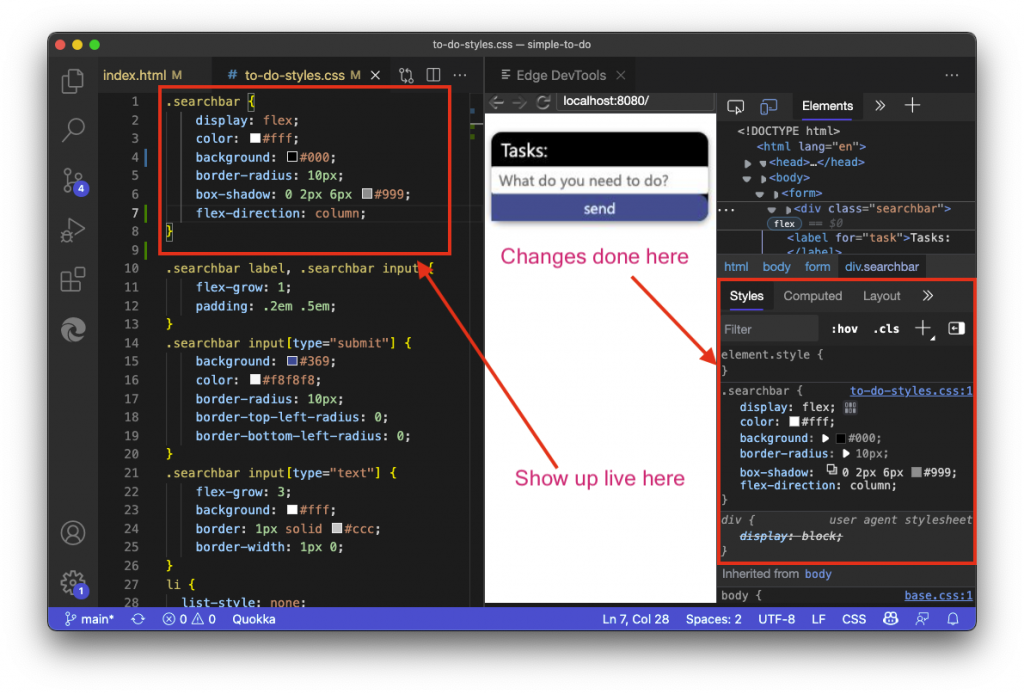Click the #fff color swatch in DevTools
Viewport: 1024px width, 694px height.
(x=795, y=422)
